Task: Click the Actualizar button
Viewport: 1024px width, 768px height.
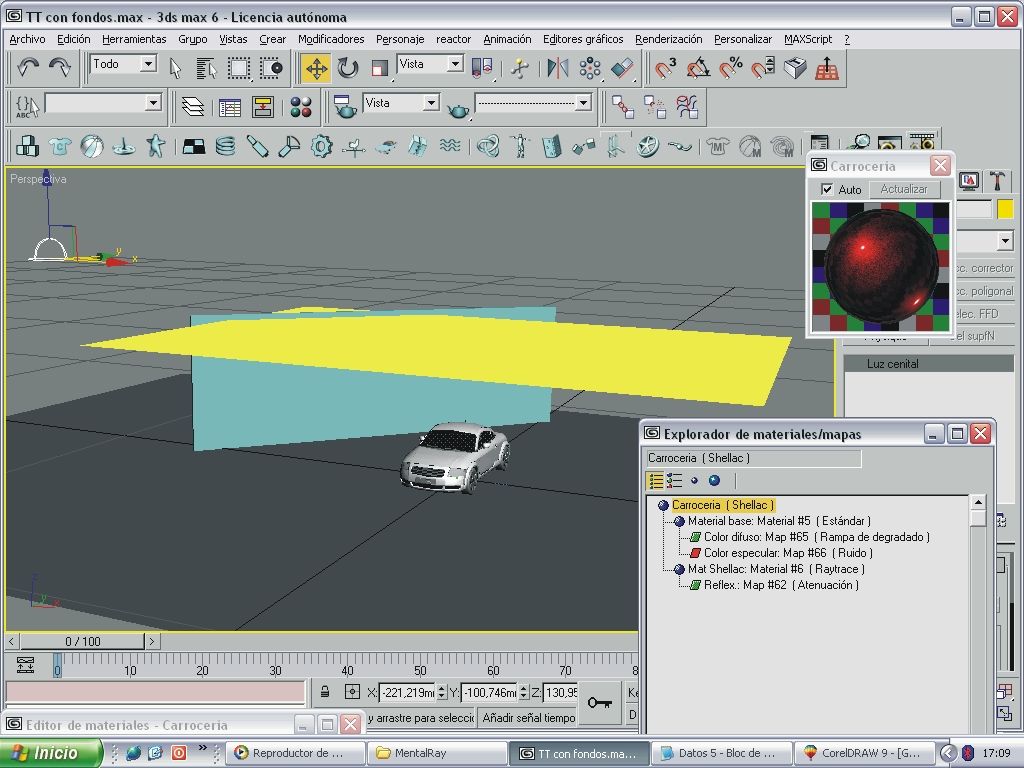Action: 904,189
